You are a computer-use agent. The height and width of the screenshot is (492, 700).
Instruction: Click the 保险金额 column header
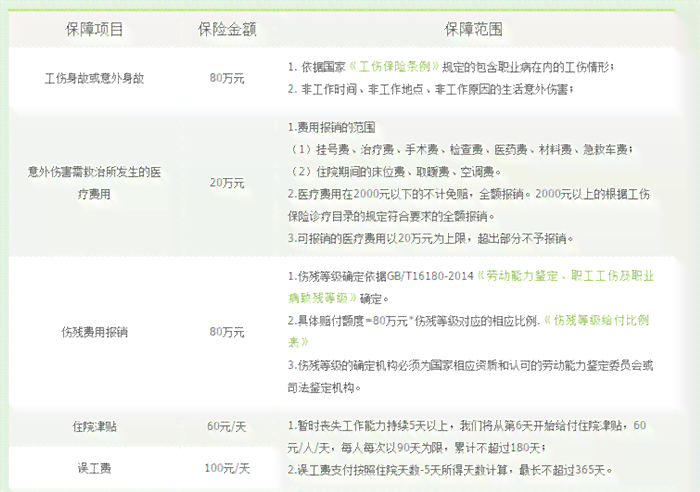tap(227, 29)
